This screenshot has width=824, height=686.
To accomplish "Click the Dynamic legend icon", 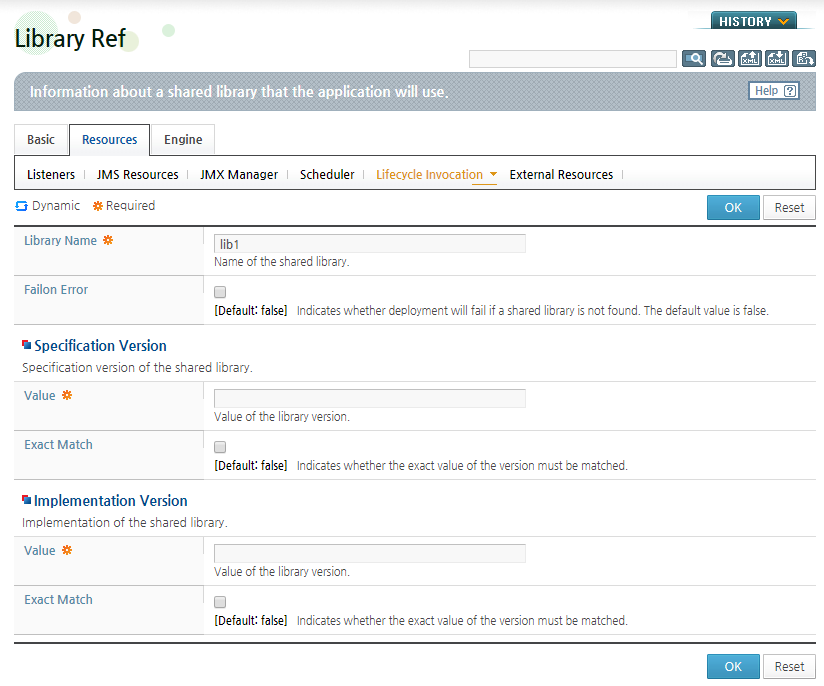I will click(22, 206).
